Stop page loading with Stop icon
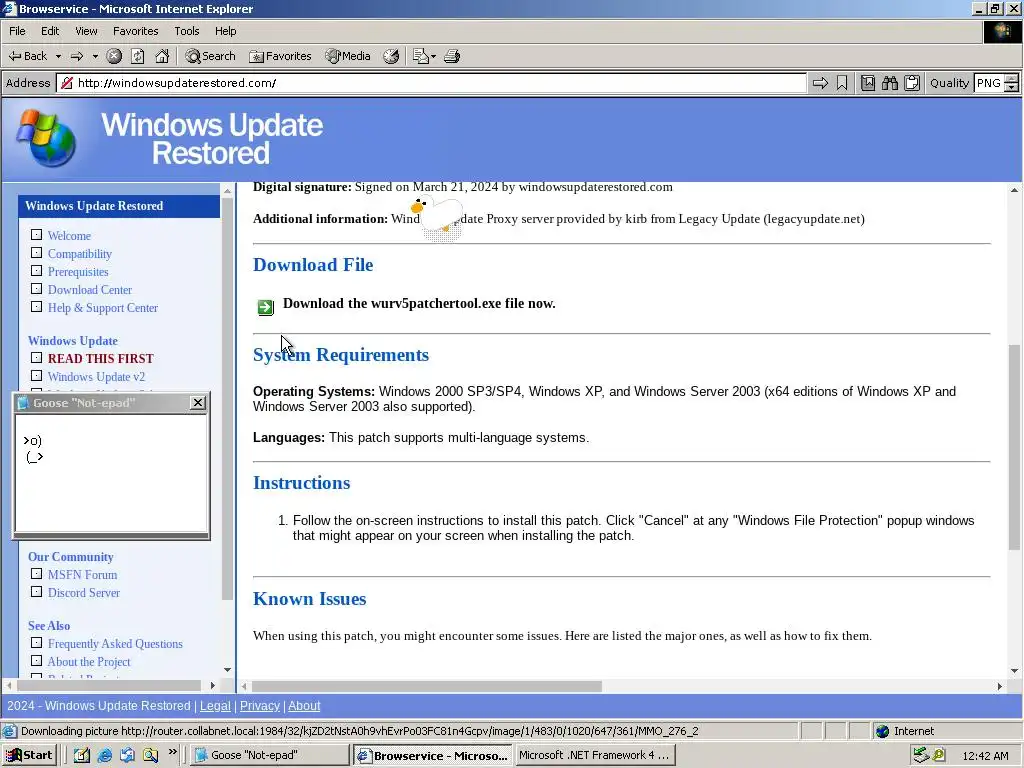Screen dimensions: 1024x768 tap(114, 56)
